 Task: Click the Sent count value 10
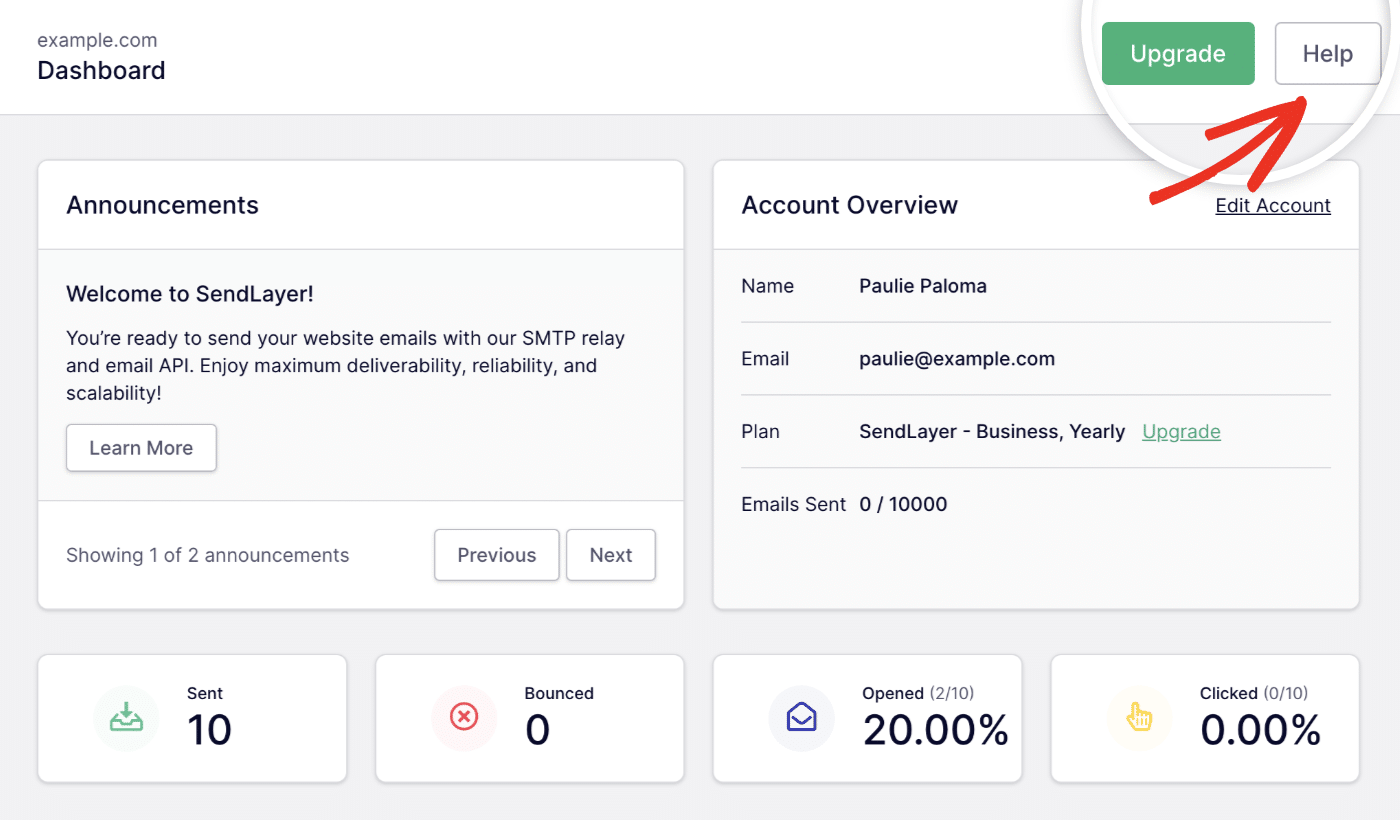coord(209,730)
